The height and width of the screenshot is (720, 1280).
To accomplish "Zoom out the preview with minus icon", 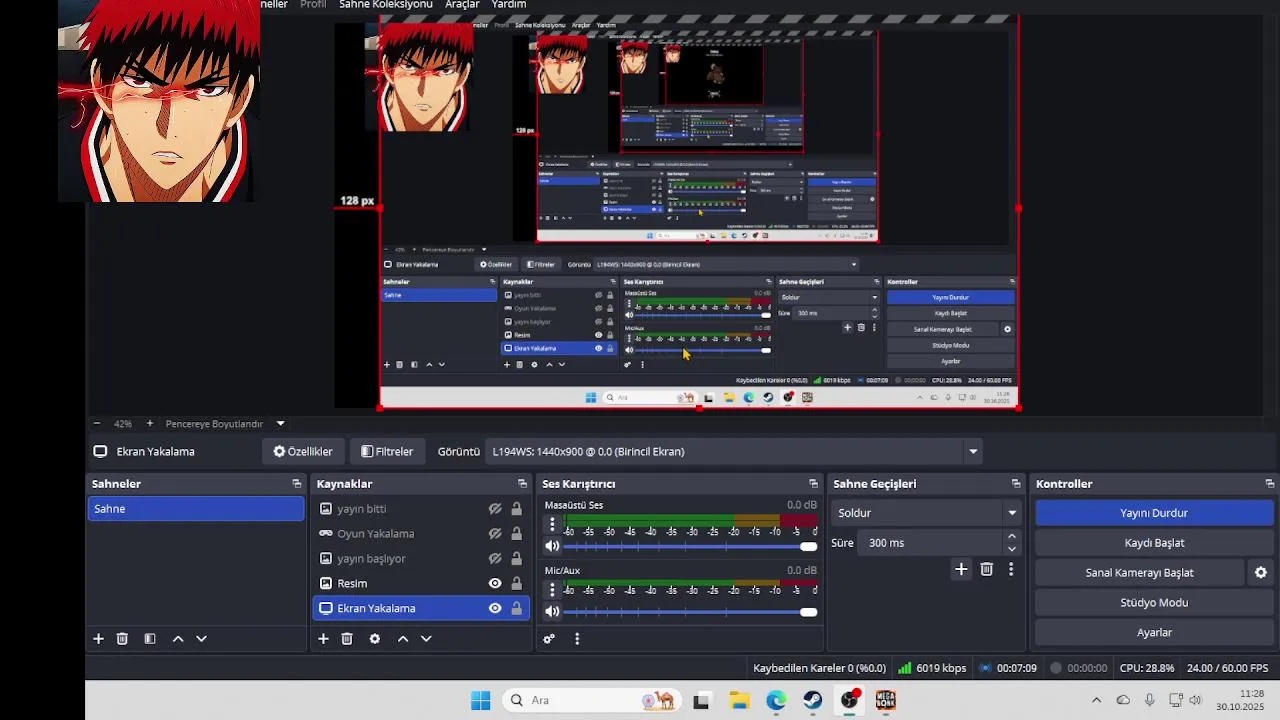I will (x=96, y=424).
